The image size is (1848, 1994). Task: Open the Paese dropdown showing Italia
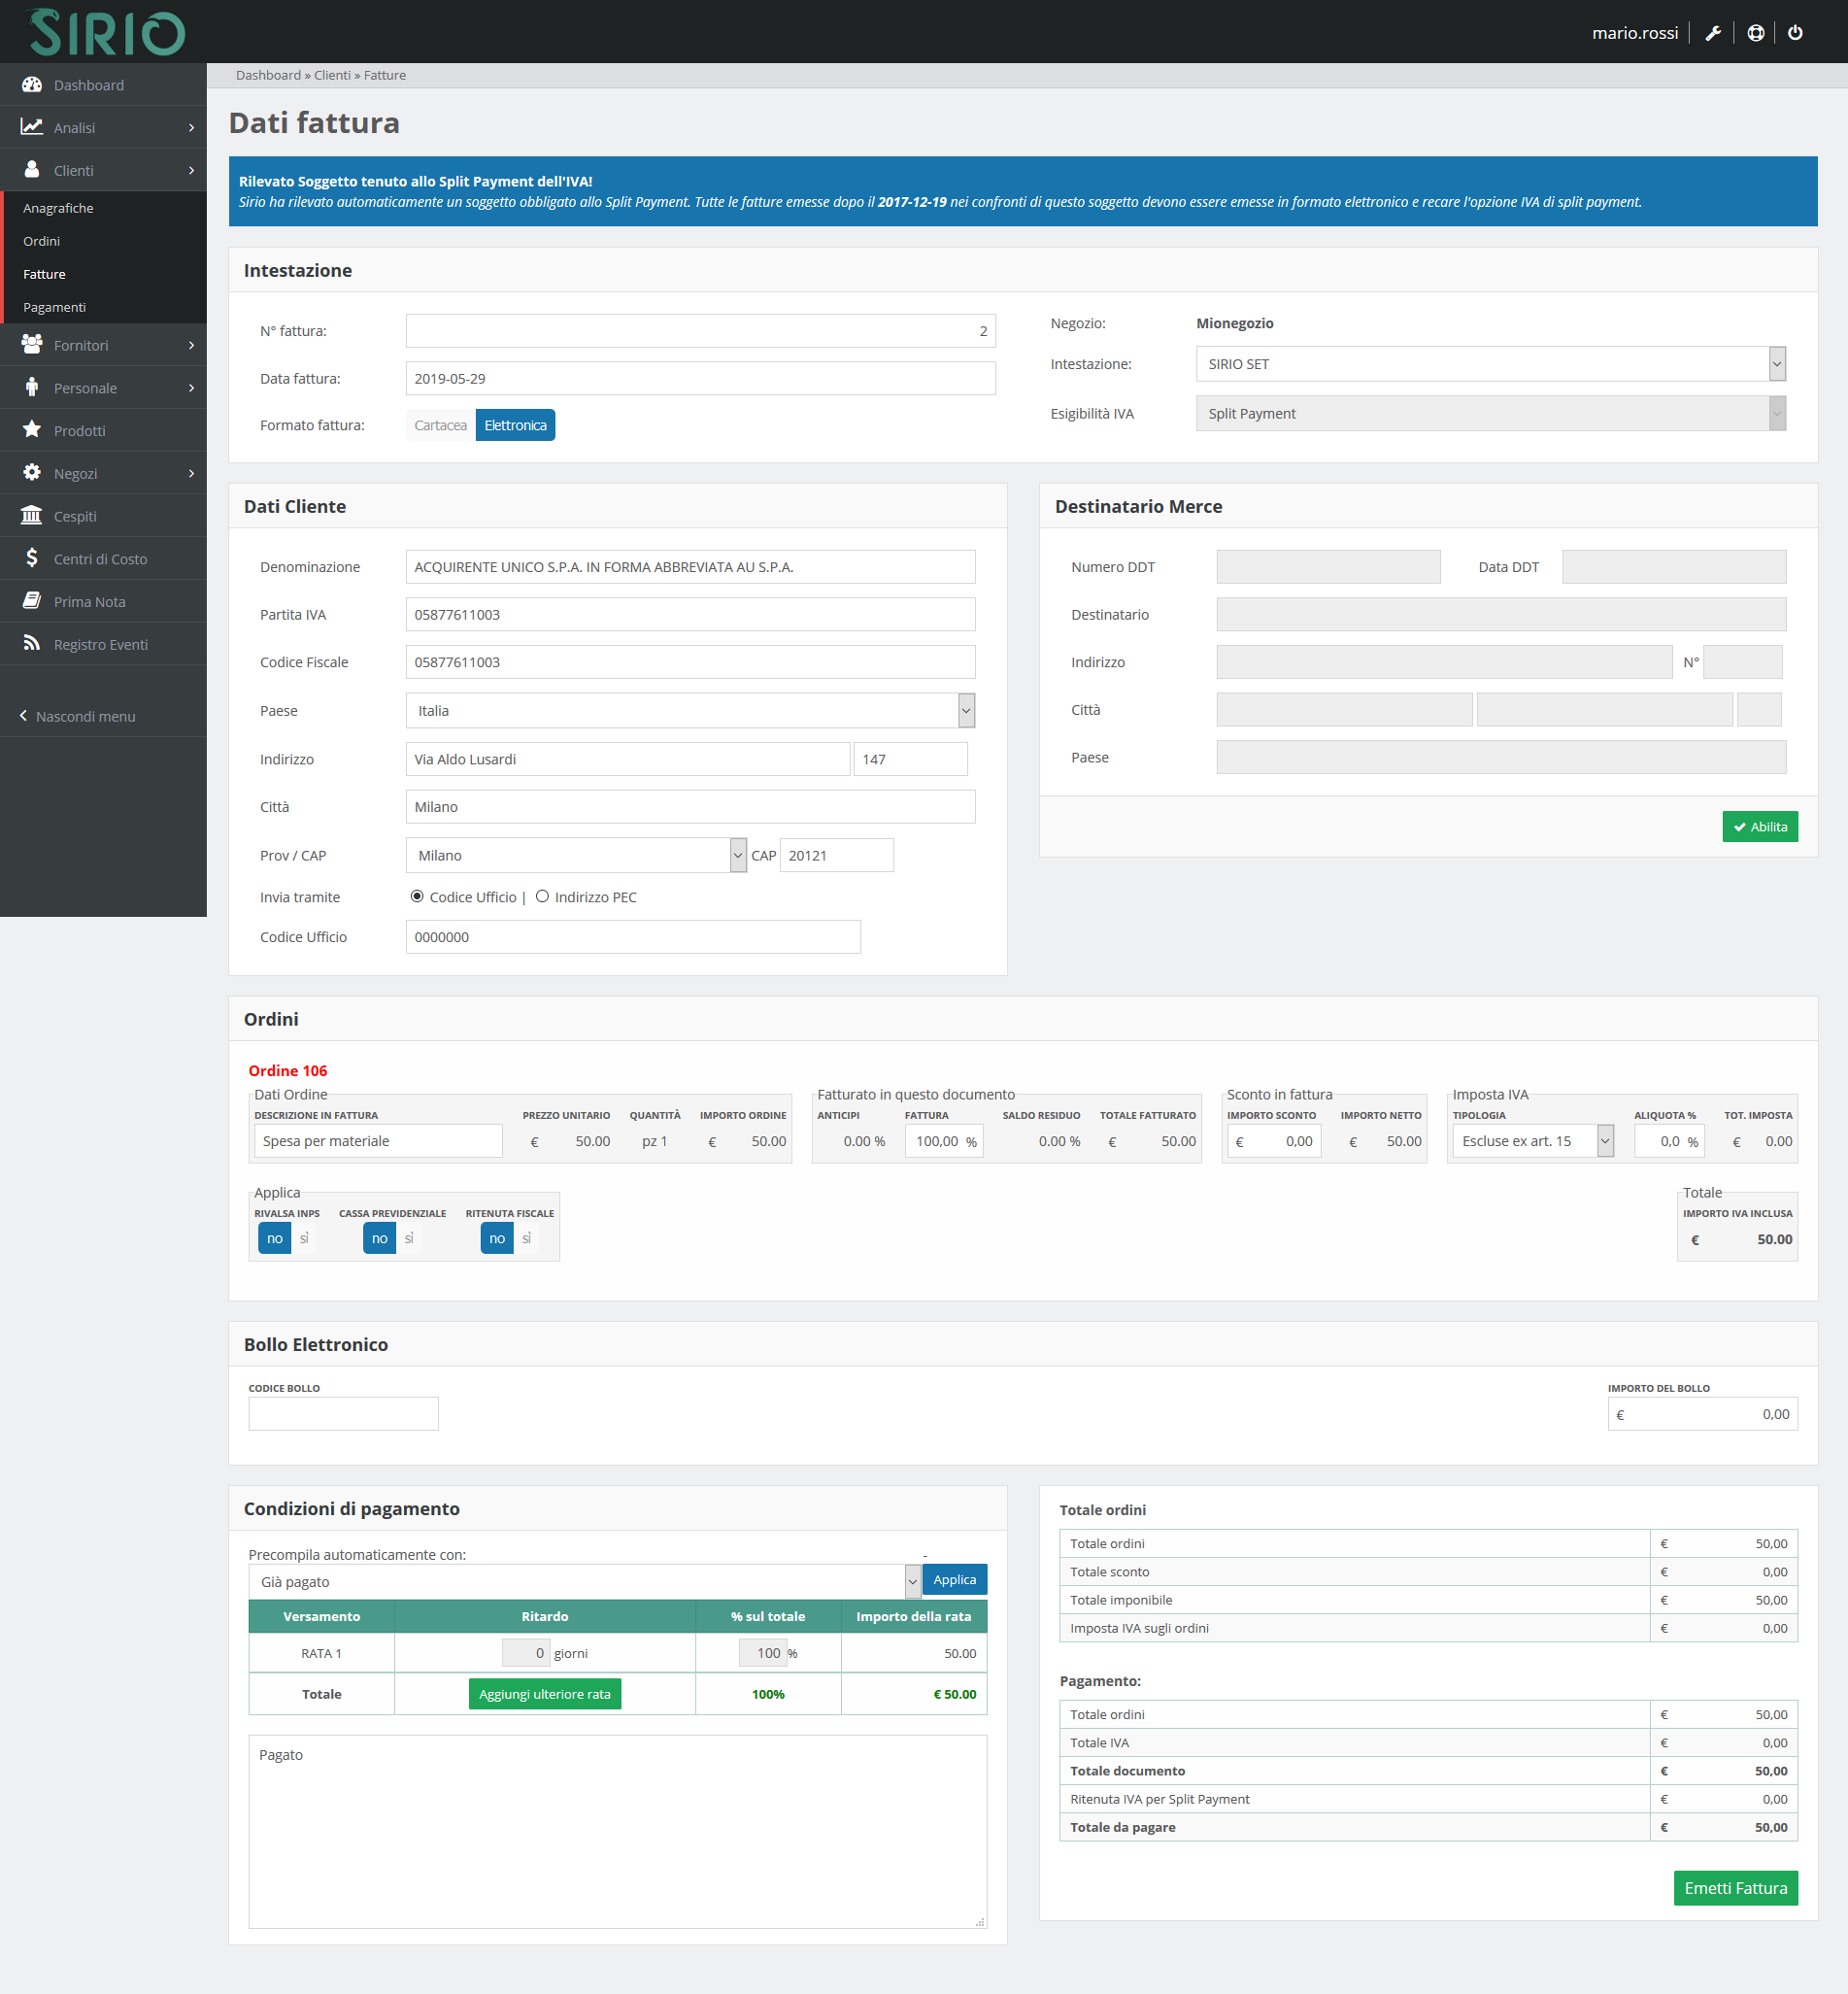[689, 711]
